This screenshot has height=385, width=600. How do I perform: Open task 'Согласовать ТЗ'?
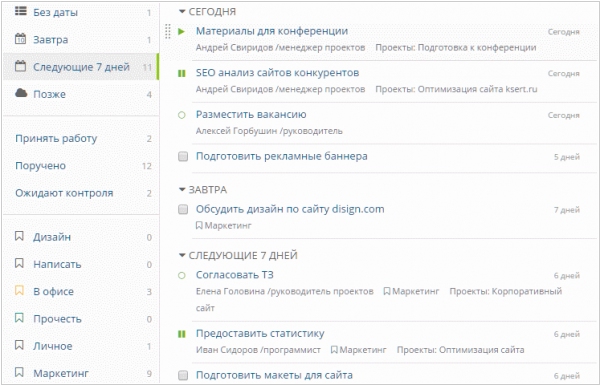(x=235, y=275)
